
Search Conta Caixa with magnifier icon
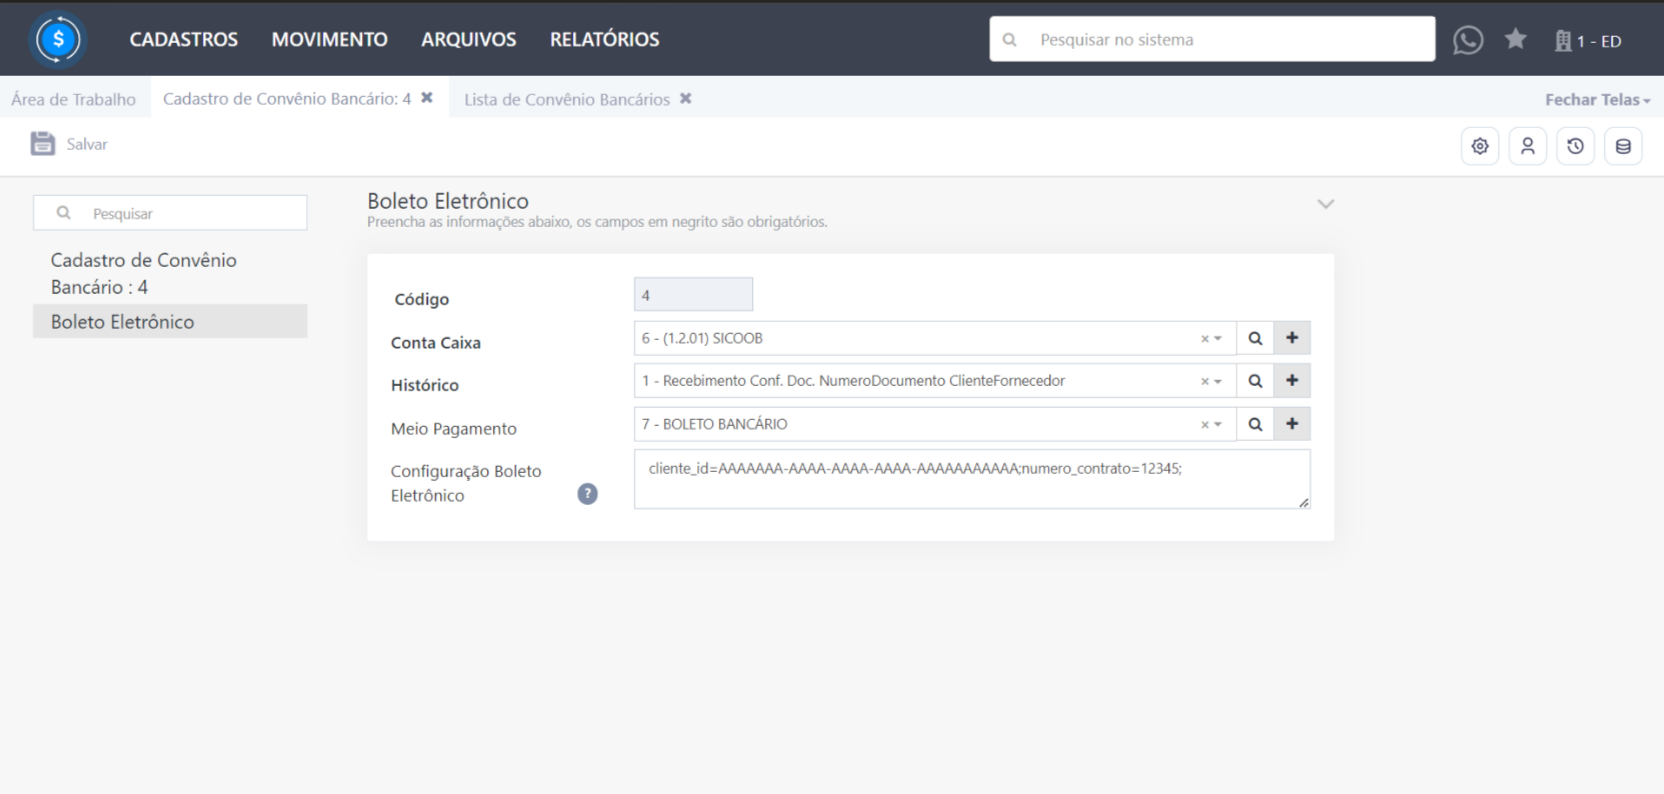[x=1255, y=338]
